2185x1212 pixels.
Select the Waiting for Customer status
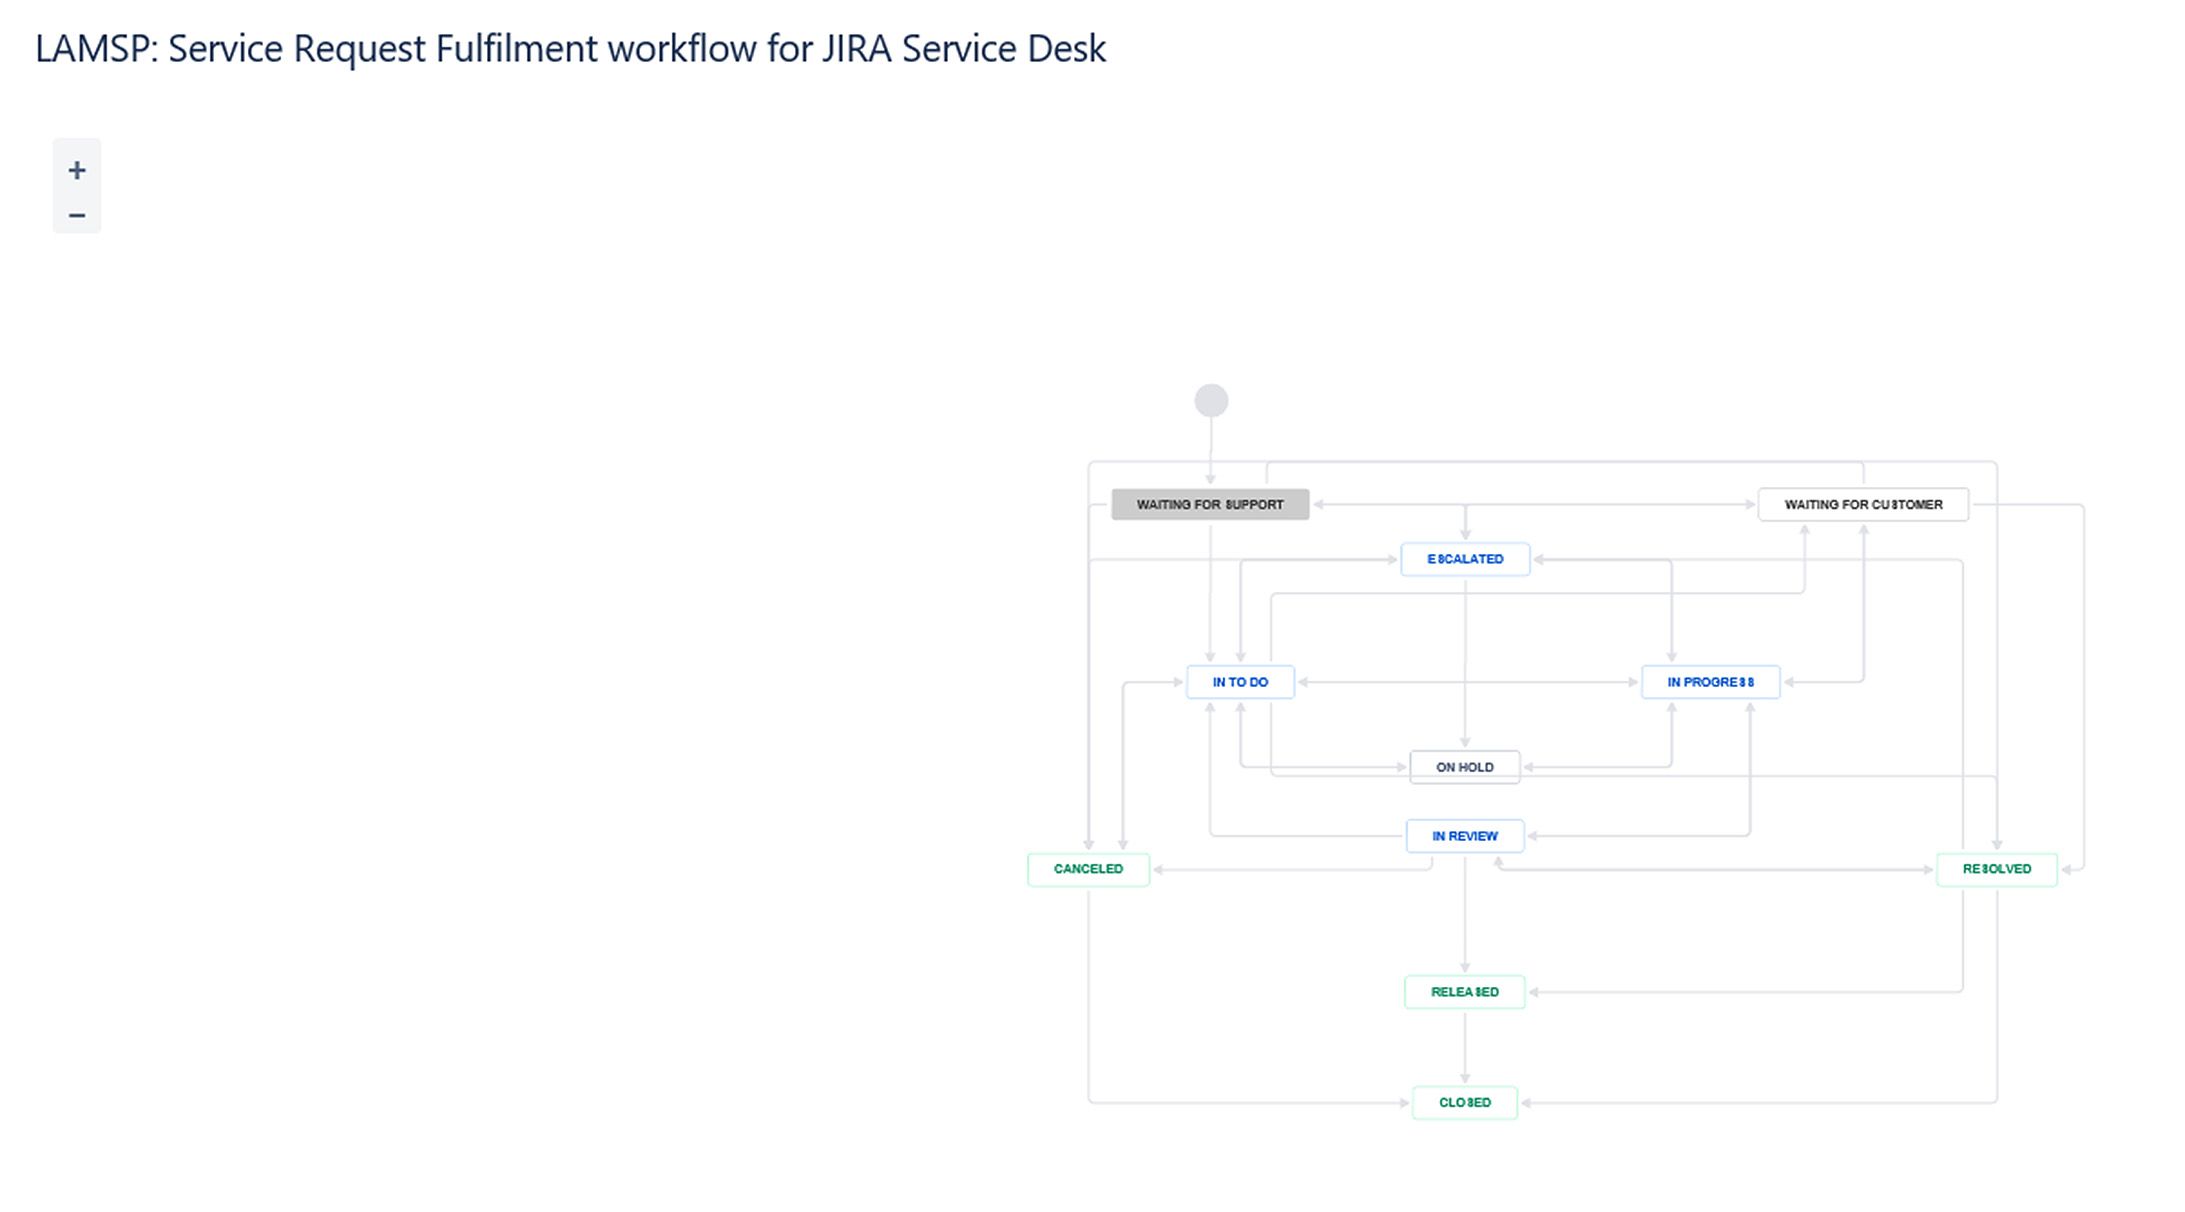click(1863, 504)
